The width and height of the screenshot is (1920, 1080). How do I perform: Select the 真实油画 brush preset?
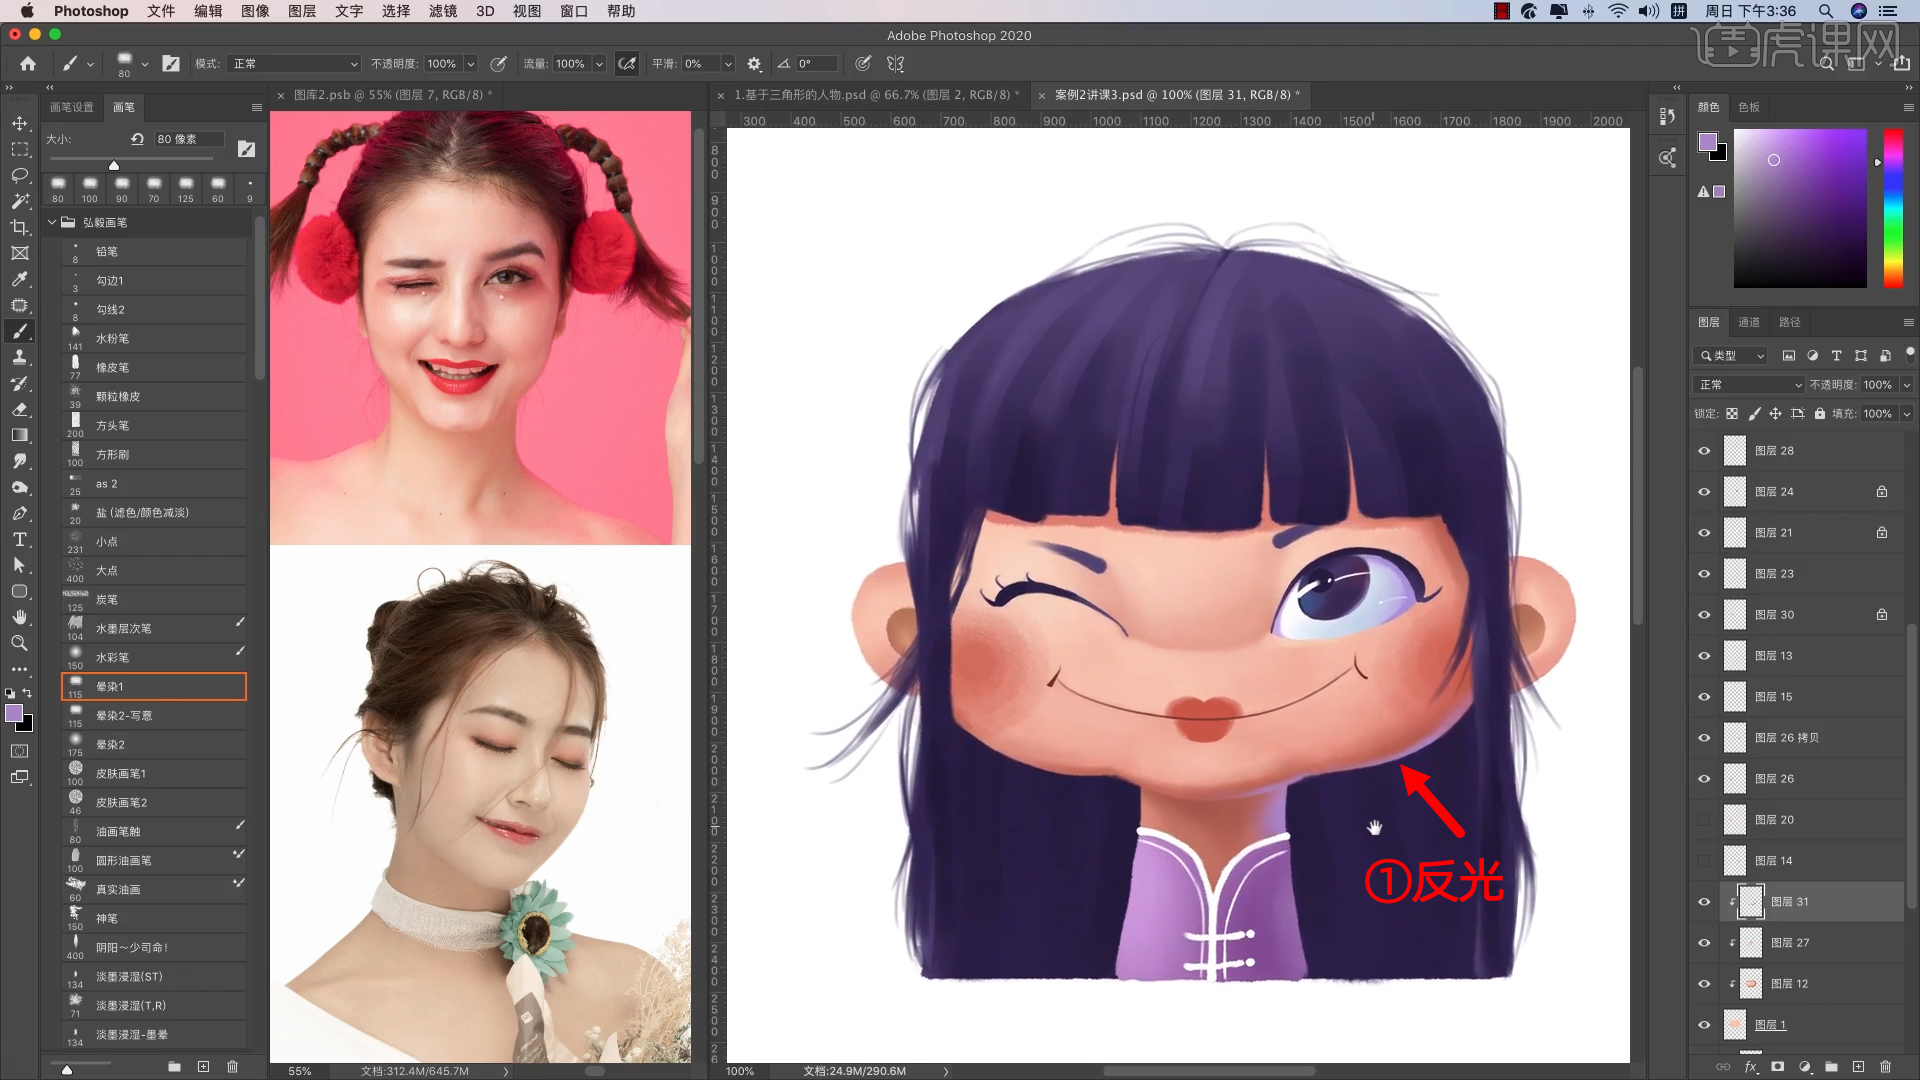(x=154, y=890)
